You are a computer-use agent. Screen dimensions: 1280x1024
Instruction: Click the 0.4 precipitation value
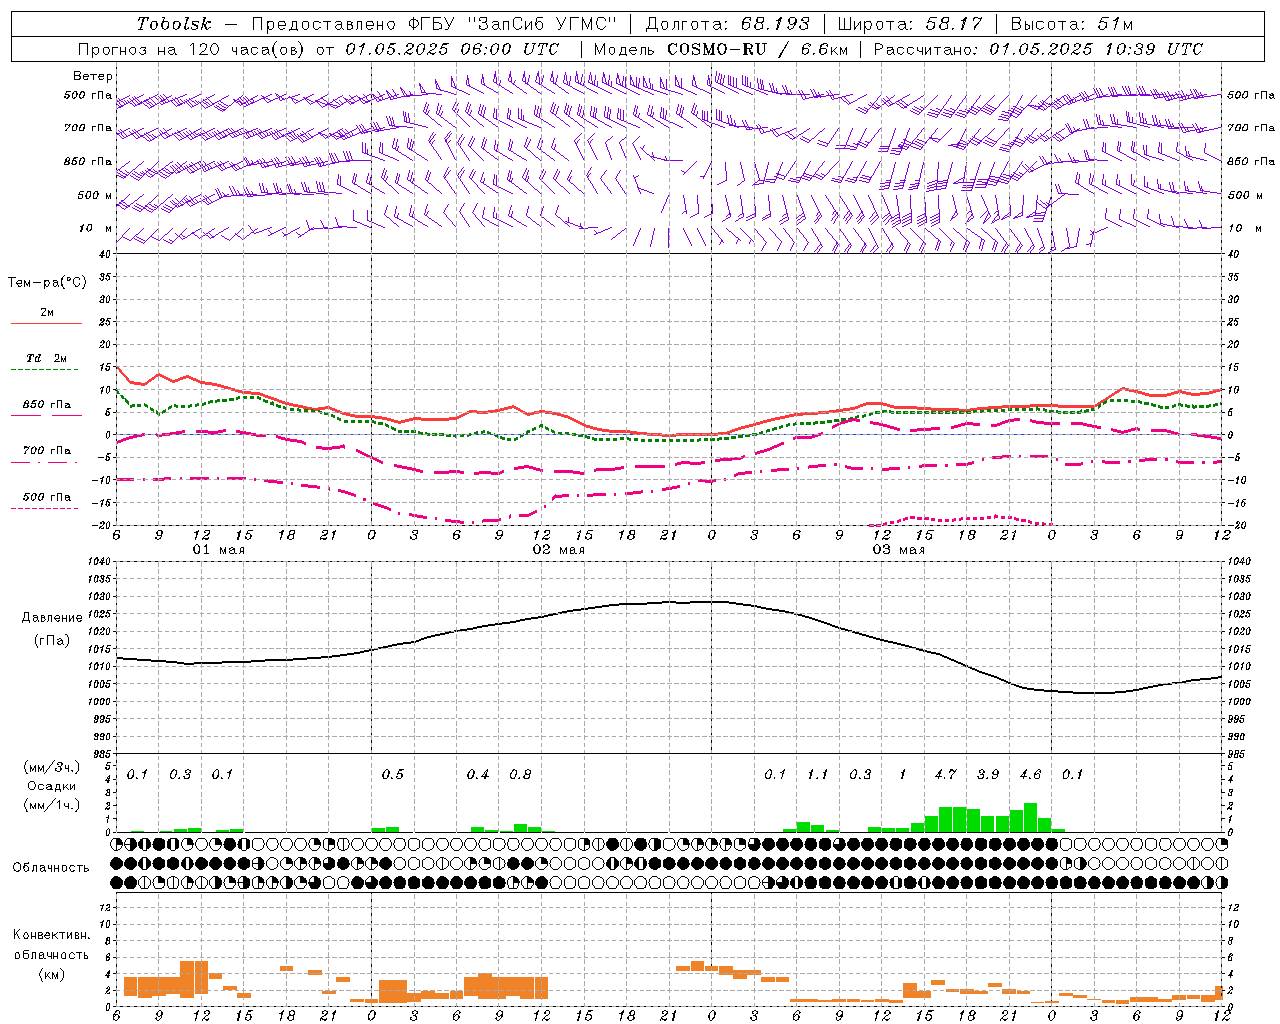pyautogui.click(x=478, y=774)
